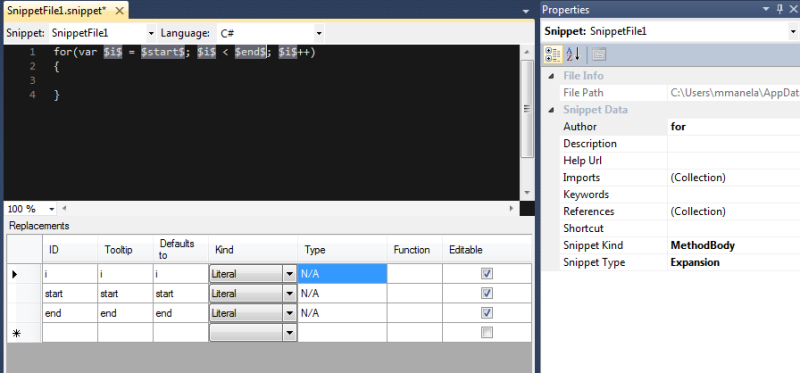Toggle Editable checkbox for the i row
This screenshot has height=373, width=800.
(x=487, y=273)
